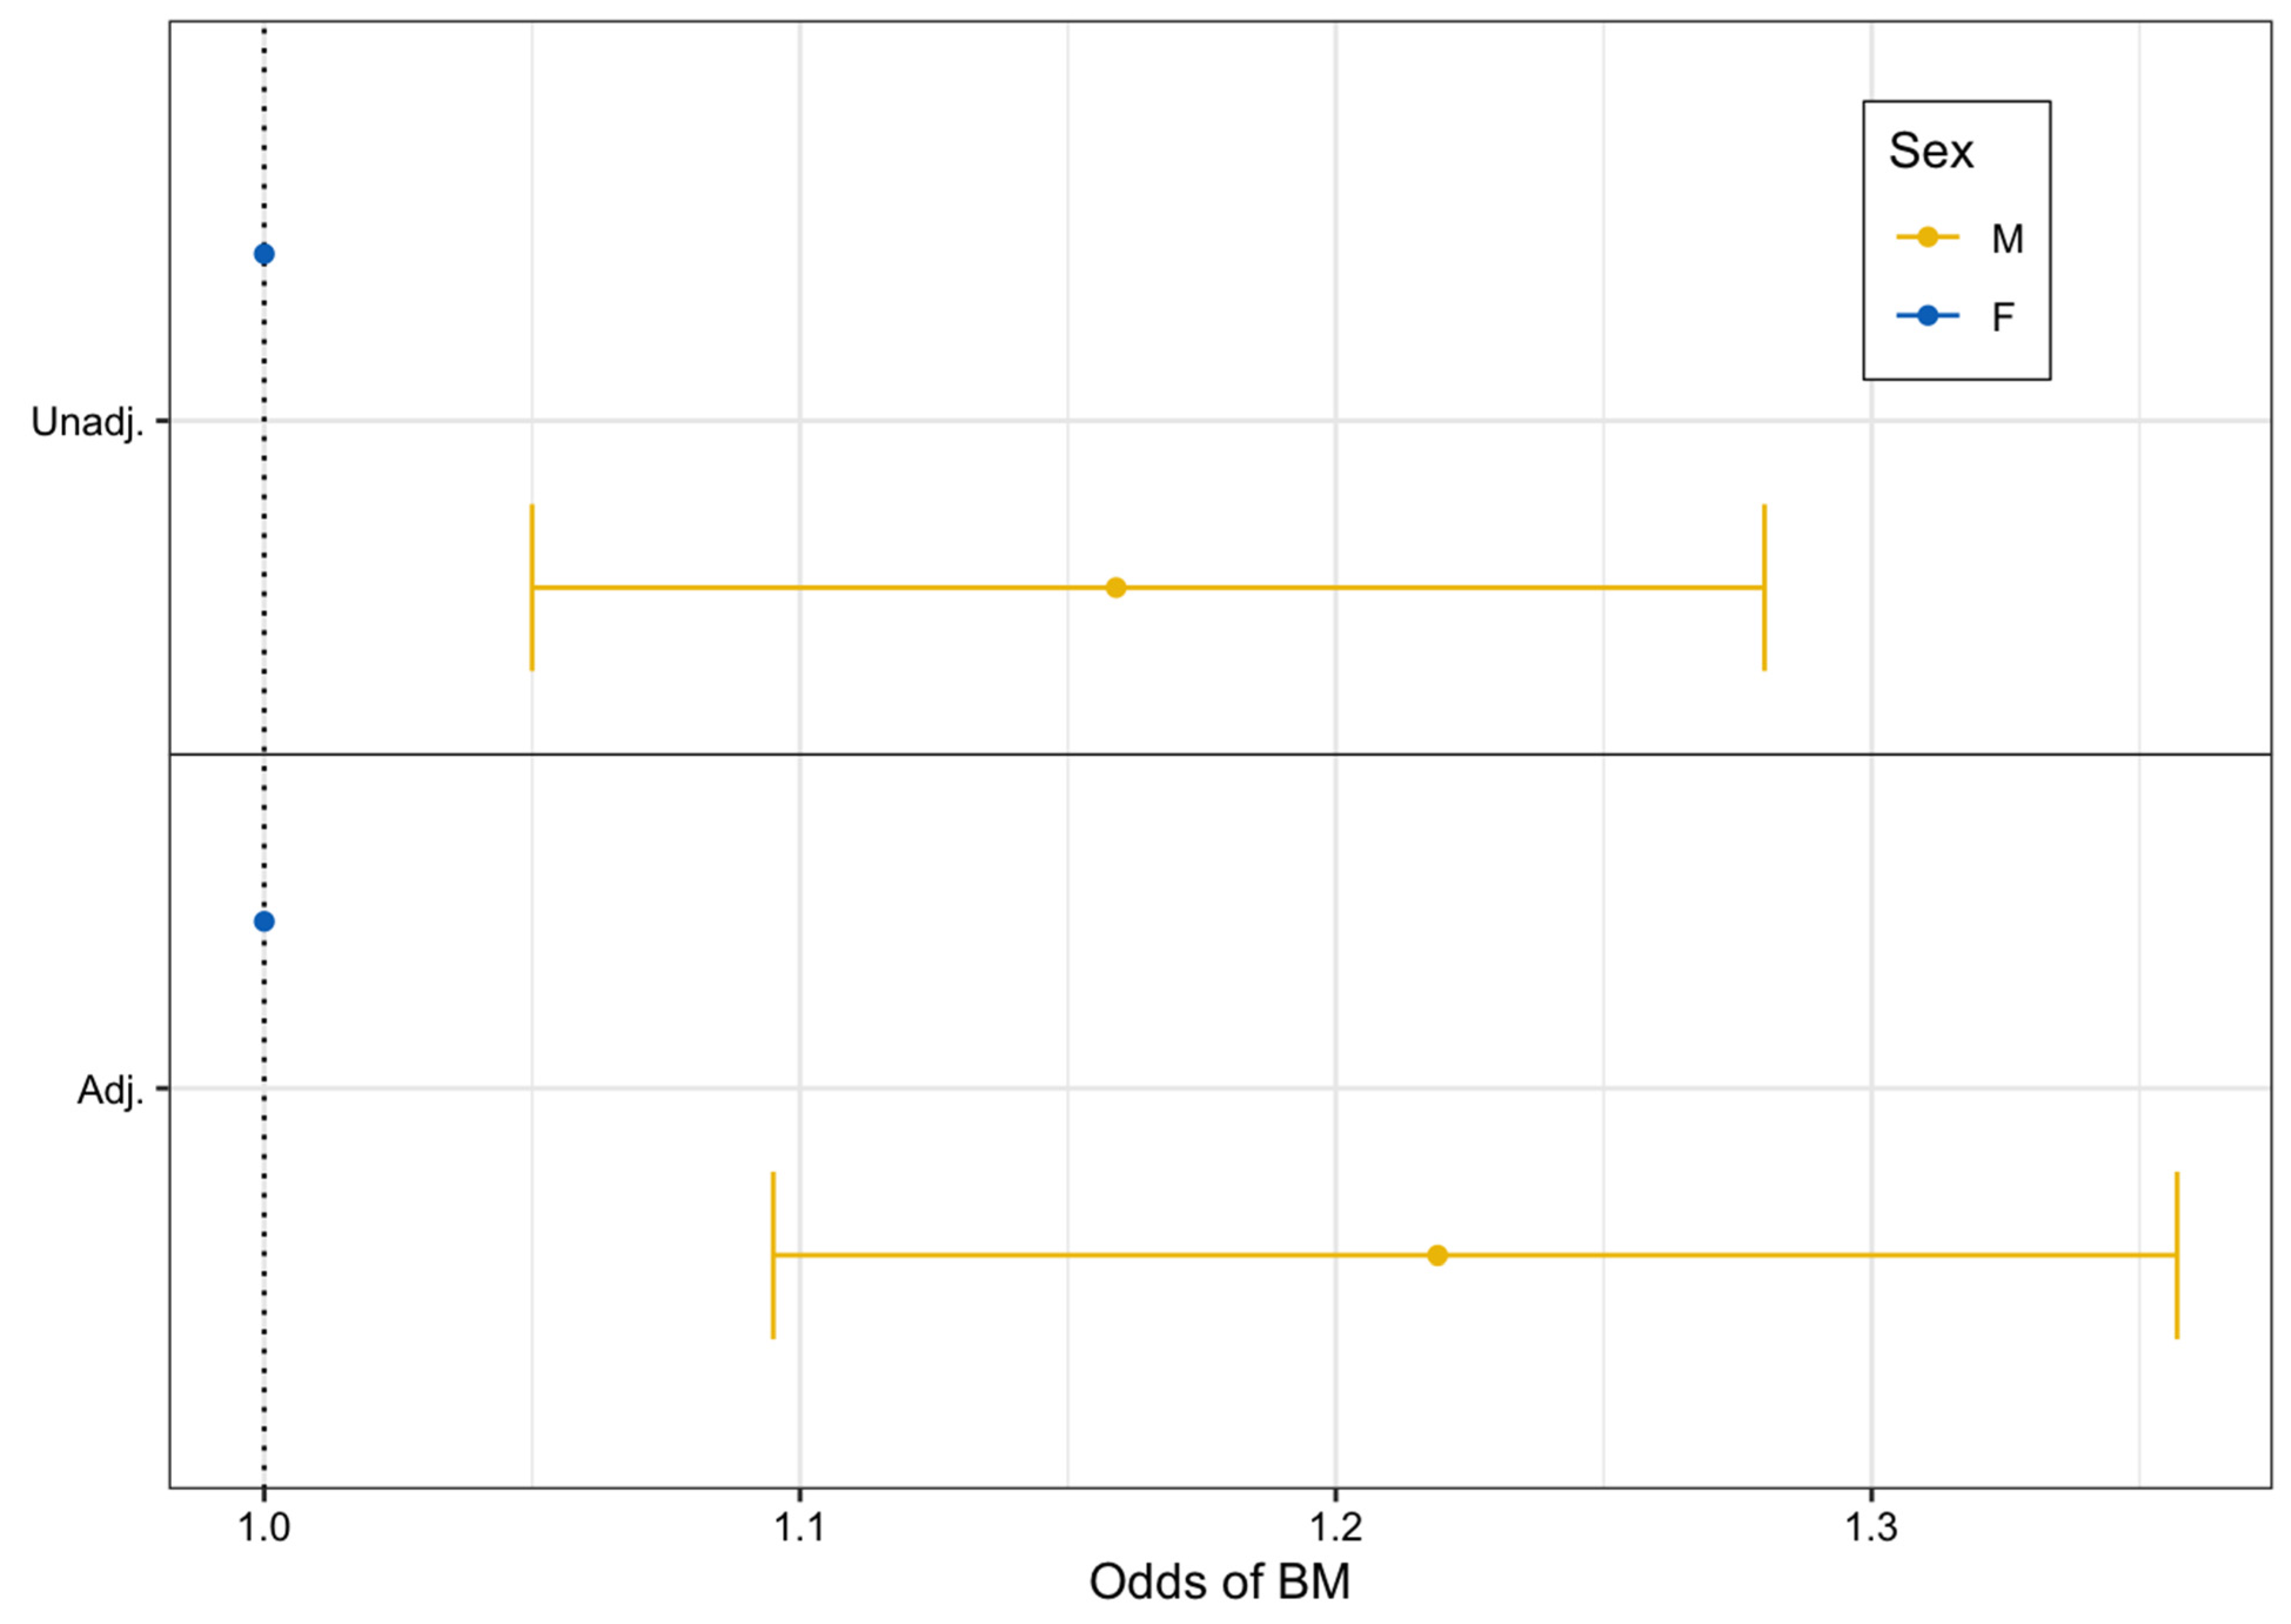Click the 1.2 x-axis tick label
The width and height of the screenshot is (2291, 1624).
(1335, 1529)
